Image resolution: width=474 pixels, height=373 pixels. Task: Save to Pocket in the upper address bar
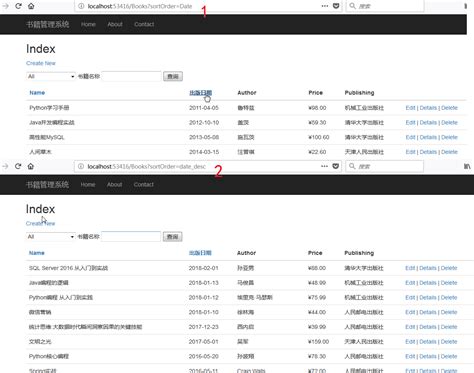coord(336,6)
